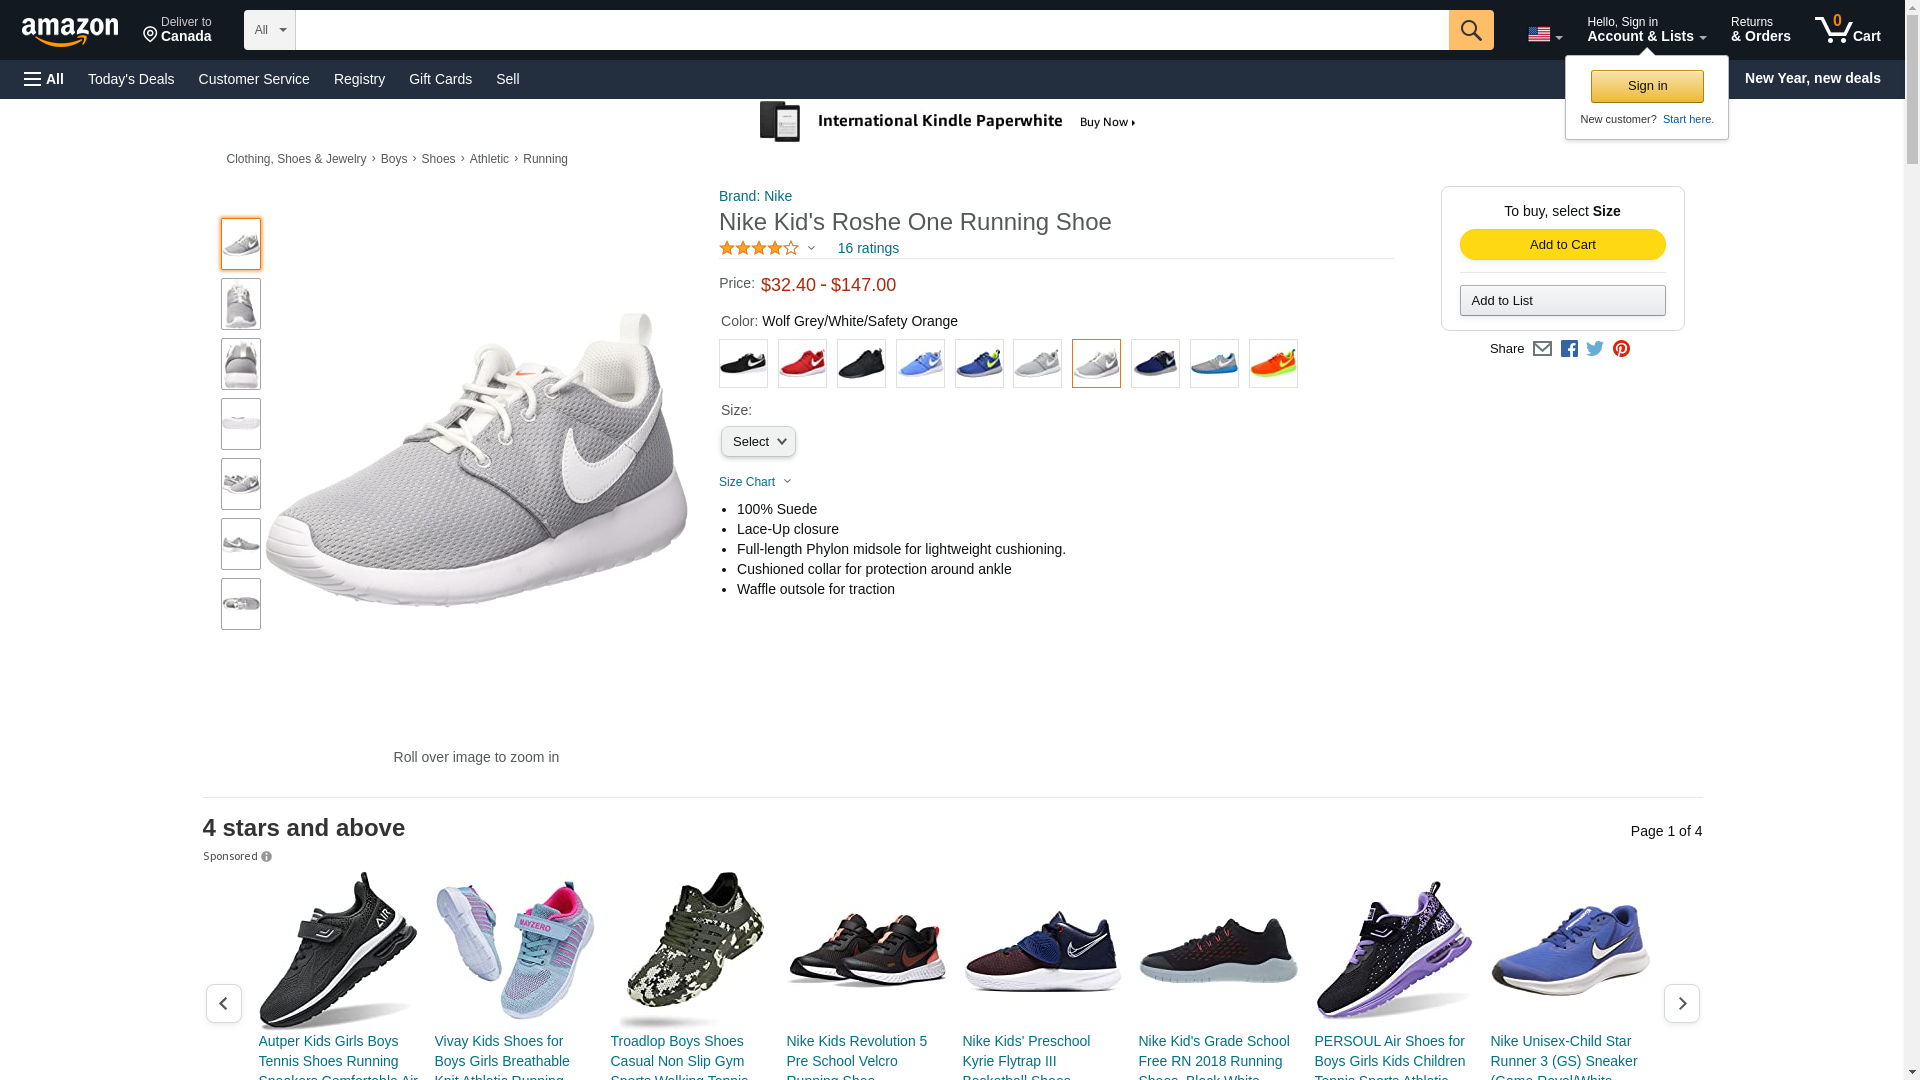Go to Amazon home via logo
The height and width of the screenshot is (1080, 1920).
point(70,31)
